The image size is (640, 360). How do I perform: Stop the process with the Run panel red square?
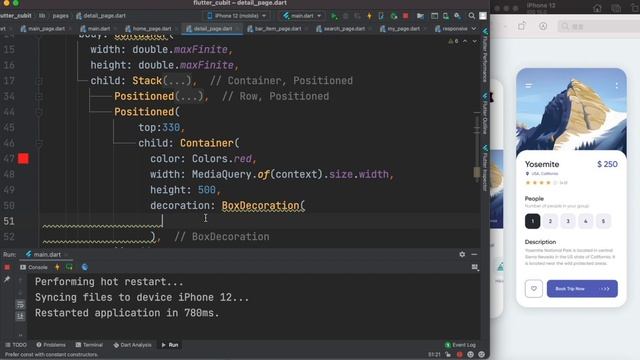click(x=7, y=267)
